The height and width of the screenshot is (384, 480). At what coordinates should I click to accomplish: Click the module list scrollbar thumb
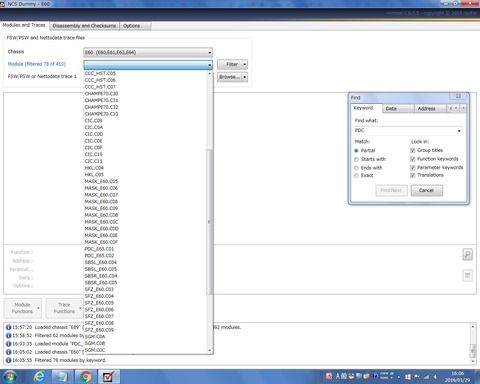(209, 222)
